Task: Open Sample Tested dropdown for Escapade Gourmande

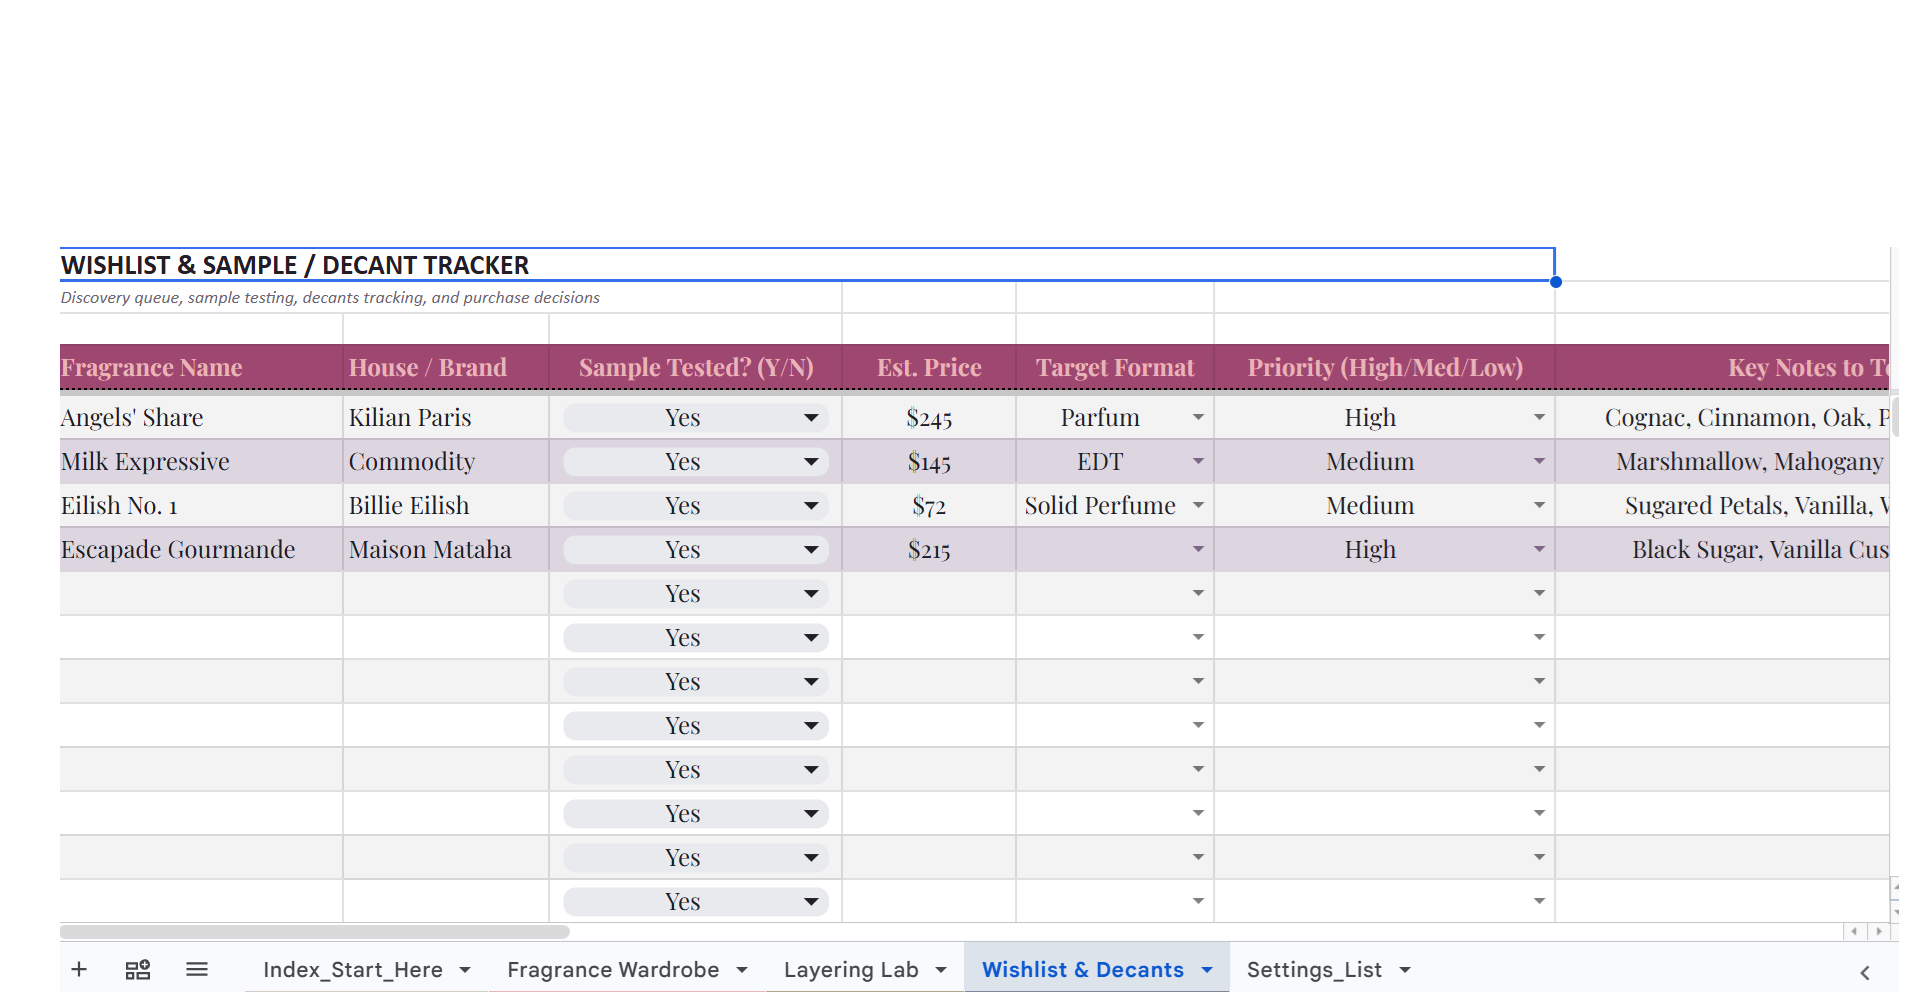Action: tap(811, 550)
